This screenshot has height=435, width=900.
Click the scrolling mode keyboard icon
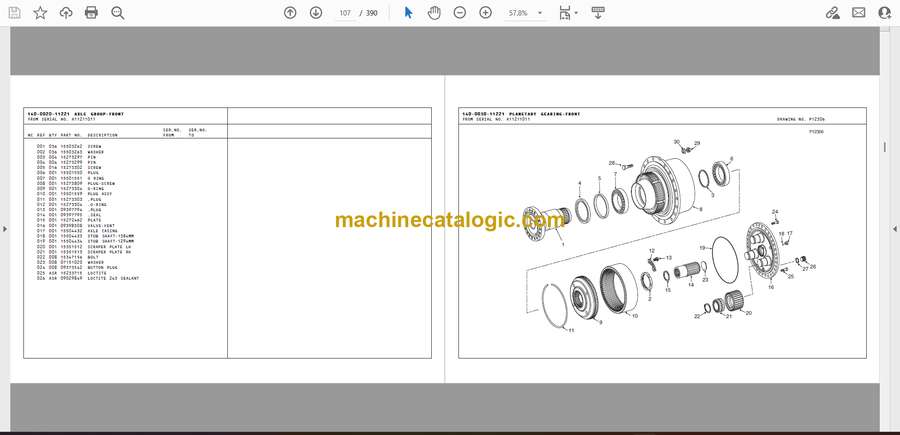tap(598, 13)
